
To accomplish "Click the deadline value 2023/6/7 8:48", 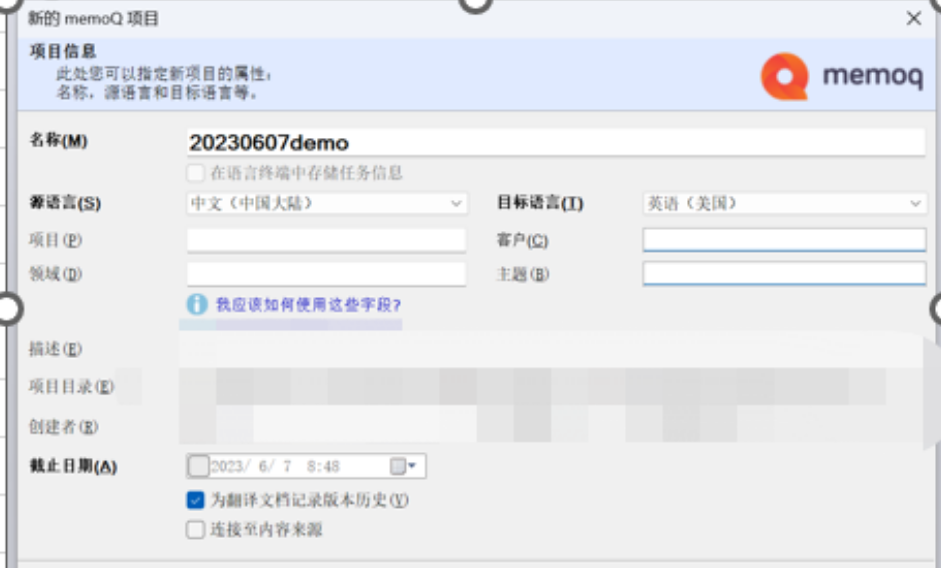I will 275,467.
